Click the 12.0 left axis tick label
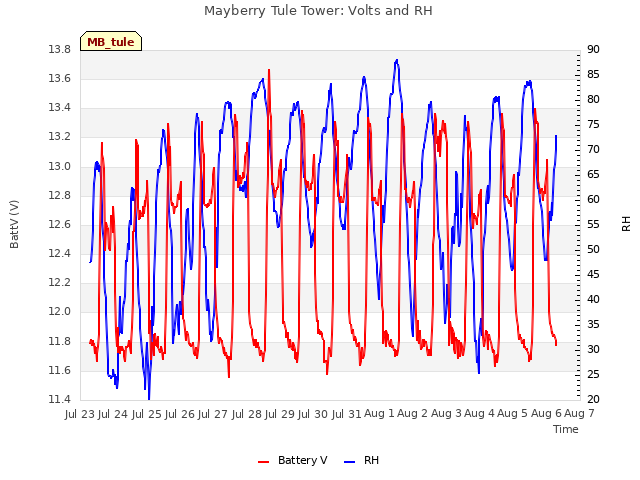The height and width of the screenshot is (480, 640). [59, 312]
